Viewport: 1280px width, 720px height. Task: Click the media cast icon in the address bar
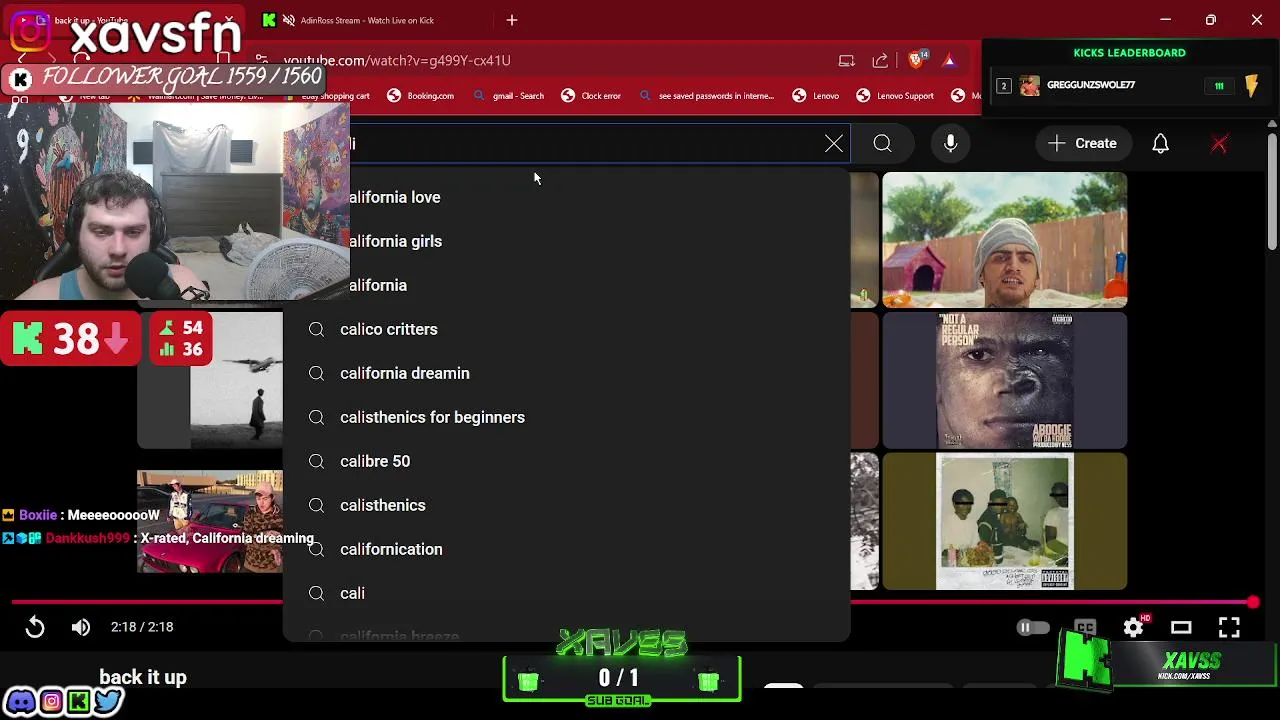point(847,61)
